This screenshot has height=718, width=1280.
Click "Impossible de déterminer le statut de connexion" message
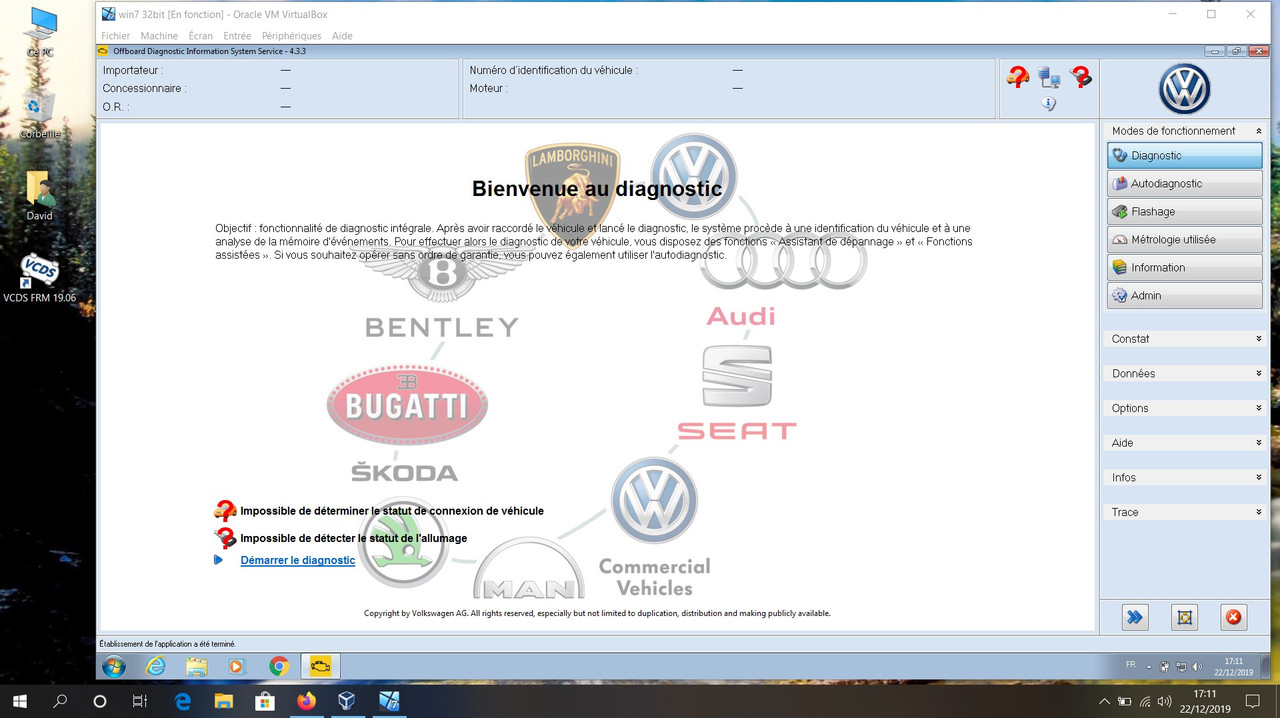tap(392, 511)
